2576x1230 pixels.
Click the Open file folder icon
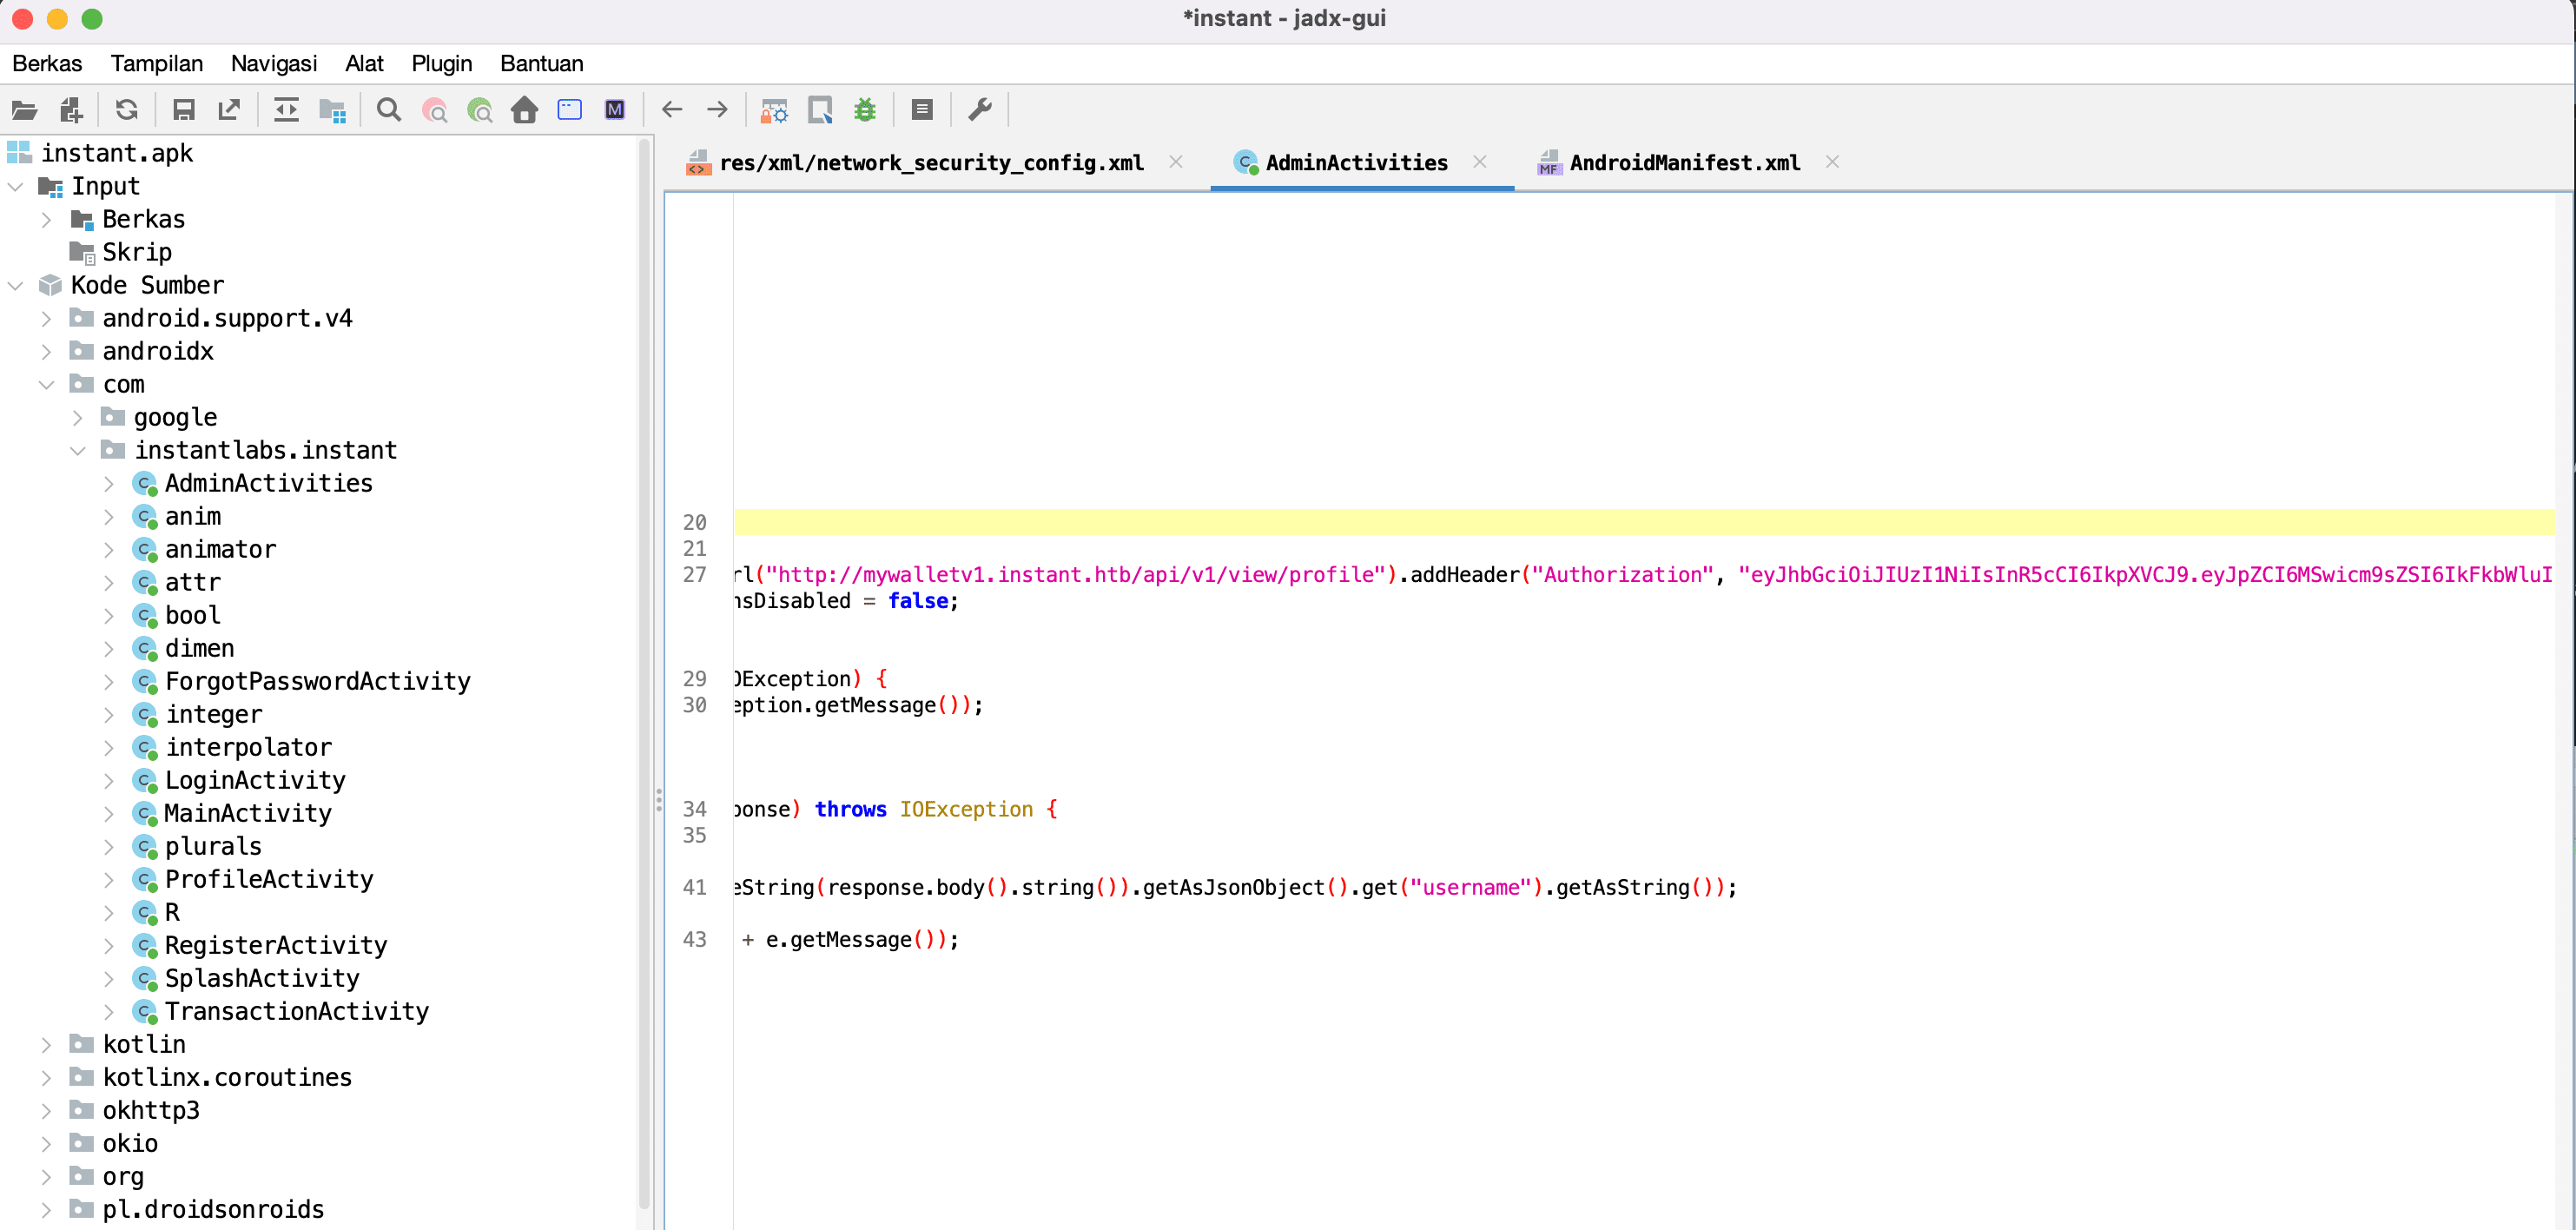point(24,110)
